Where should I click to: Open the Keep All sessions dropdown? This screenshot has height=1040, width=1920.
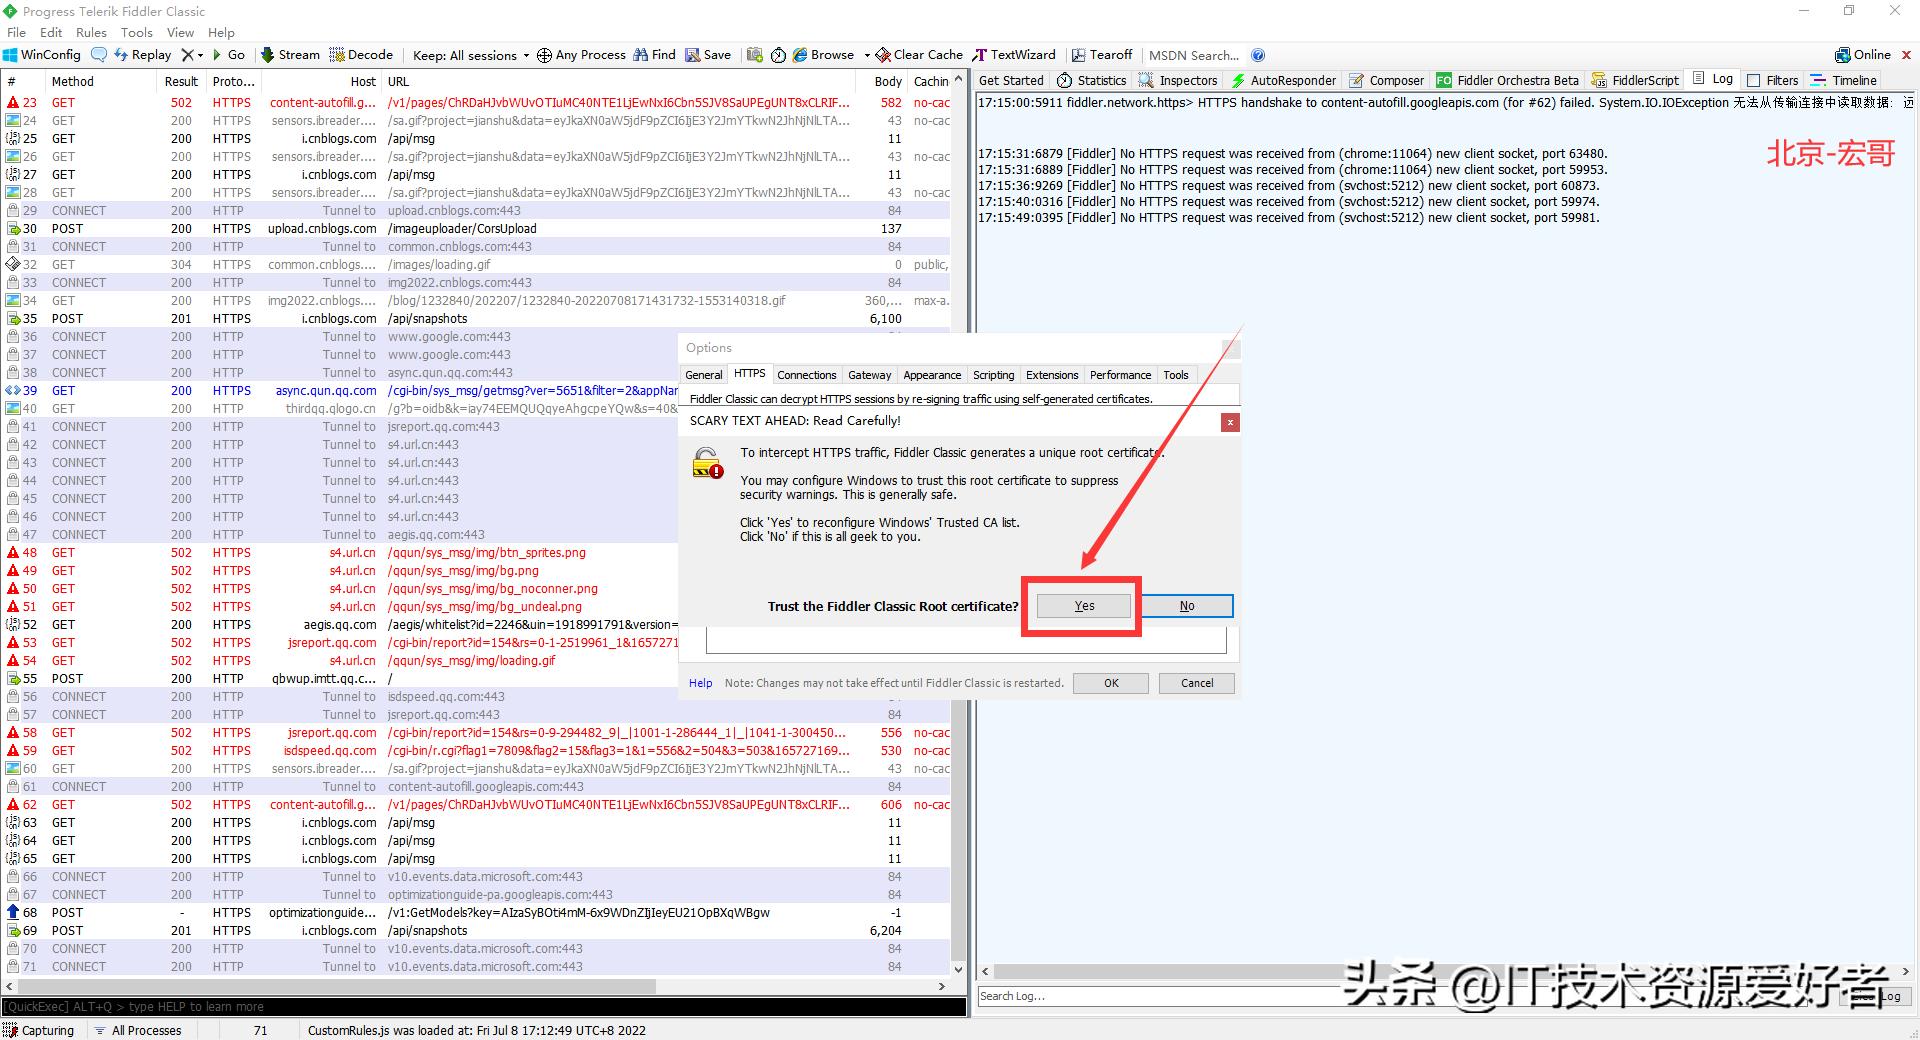point(468,54)
